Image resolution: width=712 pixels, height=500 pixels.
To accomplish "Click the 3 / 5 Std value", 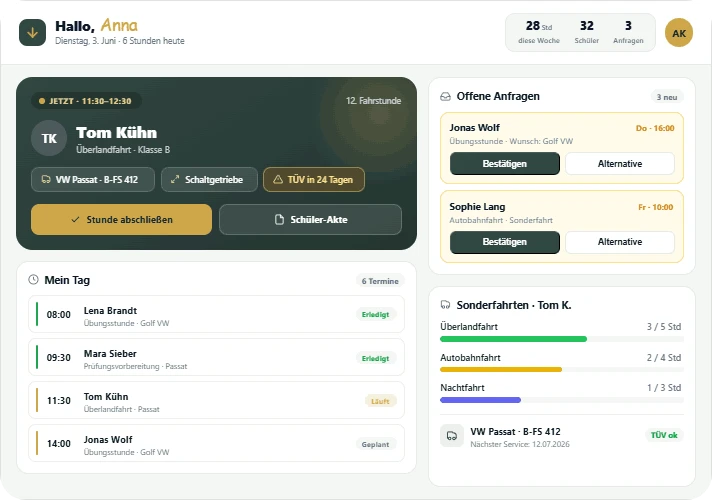I will pyautogui.click(x=664, y=327).
